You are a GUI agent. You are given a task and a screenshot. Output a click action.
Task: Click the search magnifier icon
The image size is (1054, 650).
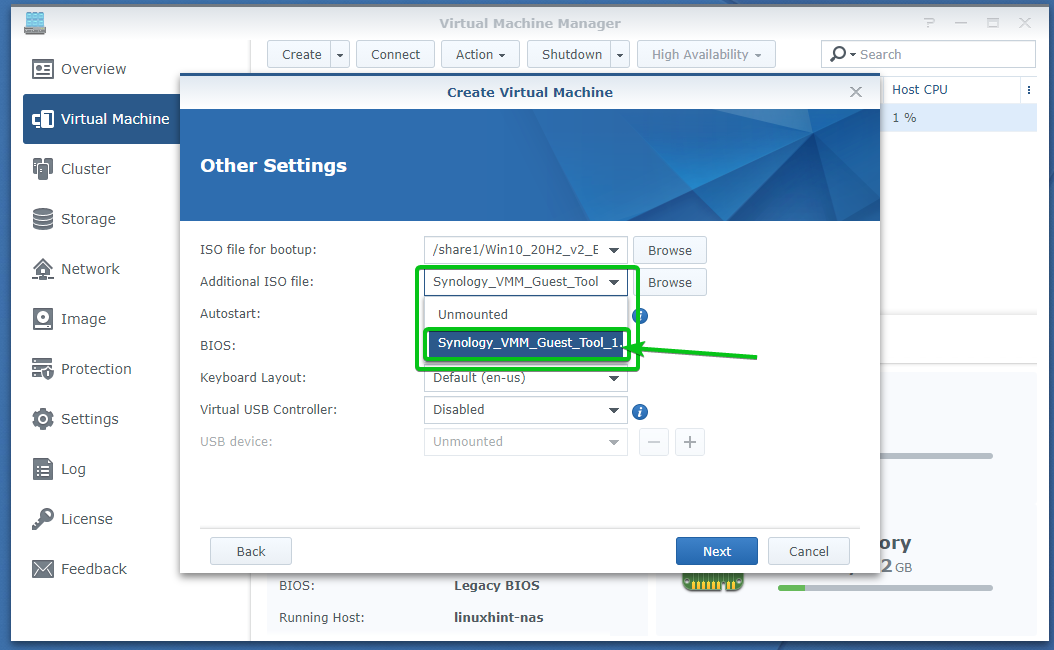coord(838,54)
